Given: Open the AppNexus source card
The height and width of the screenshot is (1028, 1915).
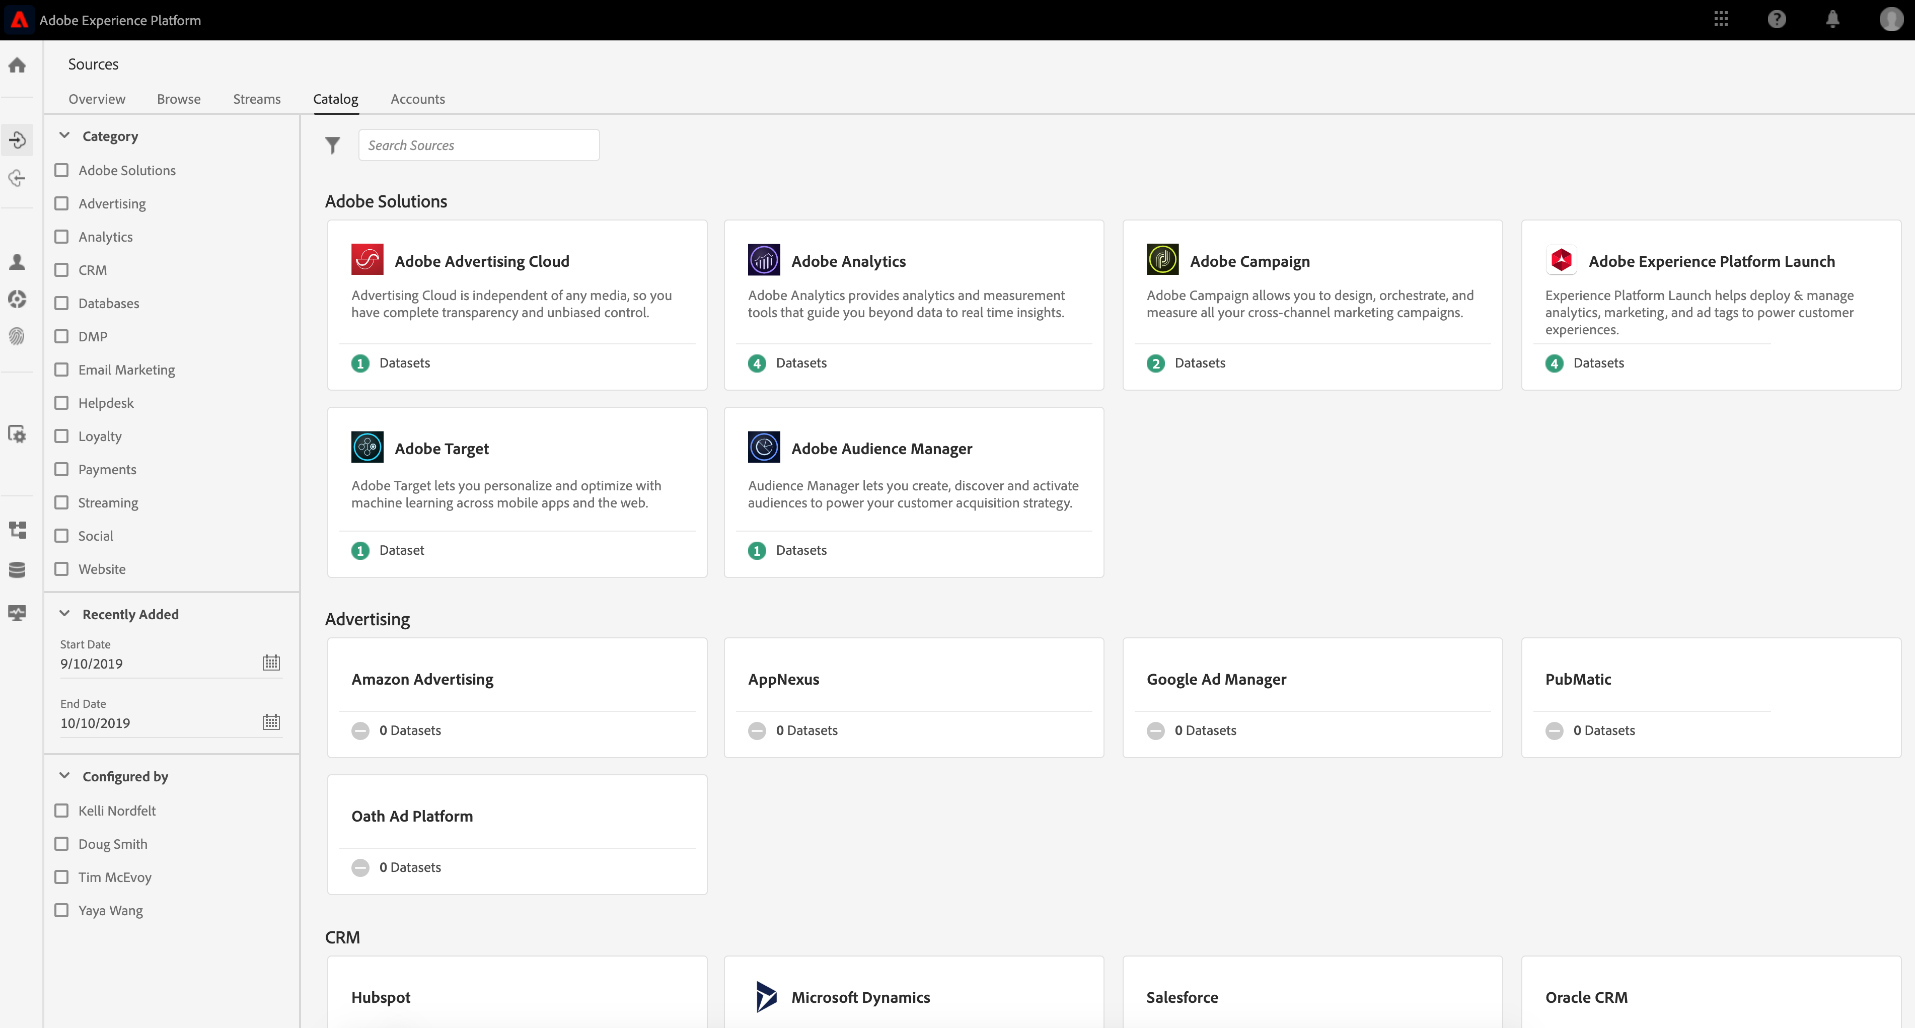Looking at the screenshot, I should [x=914, y=697].
